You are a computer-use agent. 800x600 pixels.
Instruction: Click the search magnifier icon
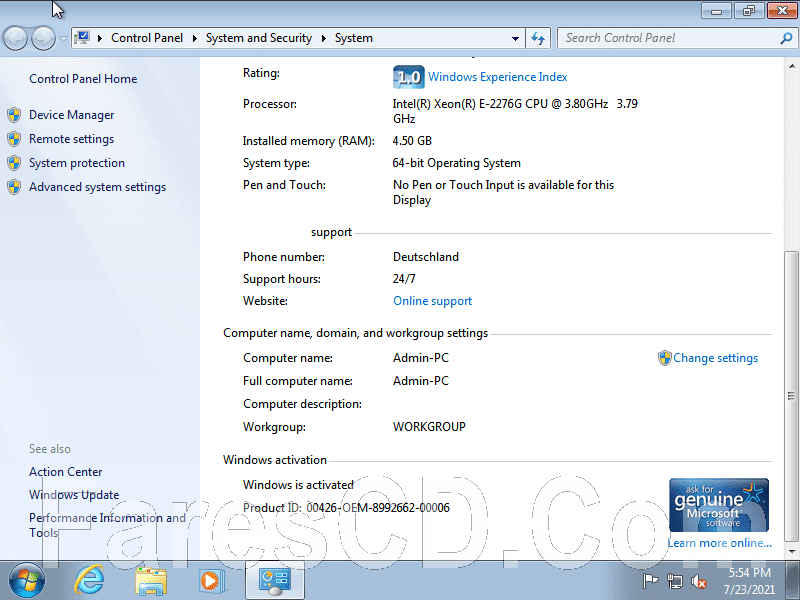(x=786, y=38)
